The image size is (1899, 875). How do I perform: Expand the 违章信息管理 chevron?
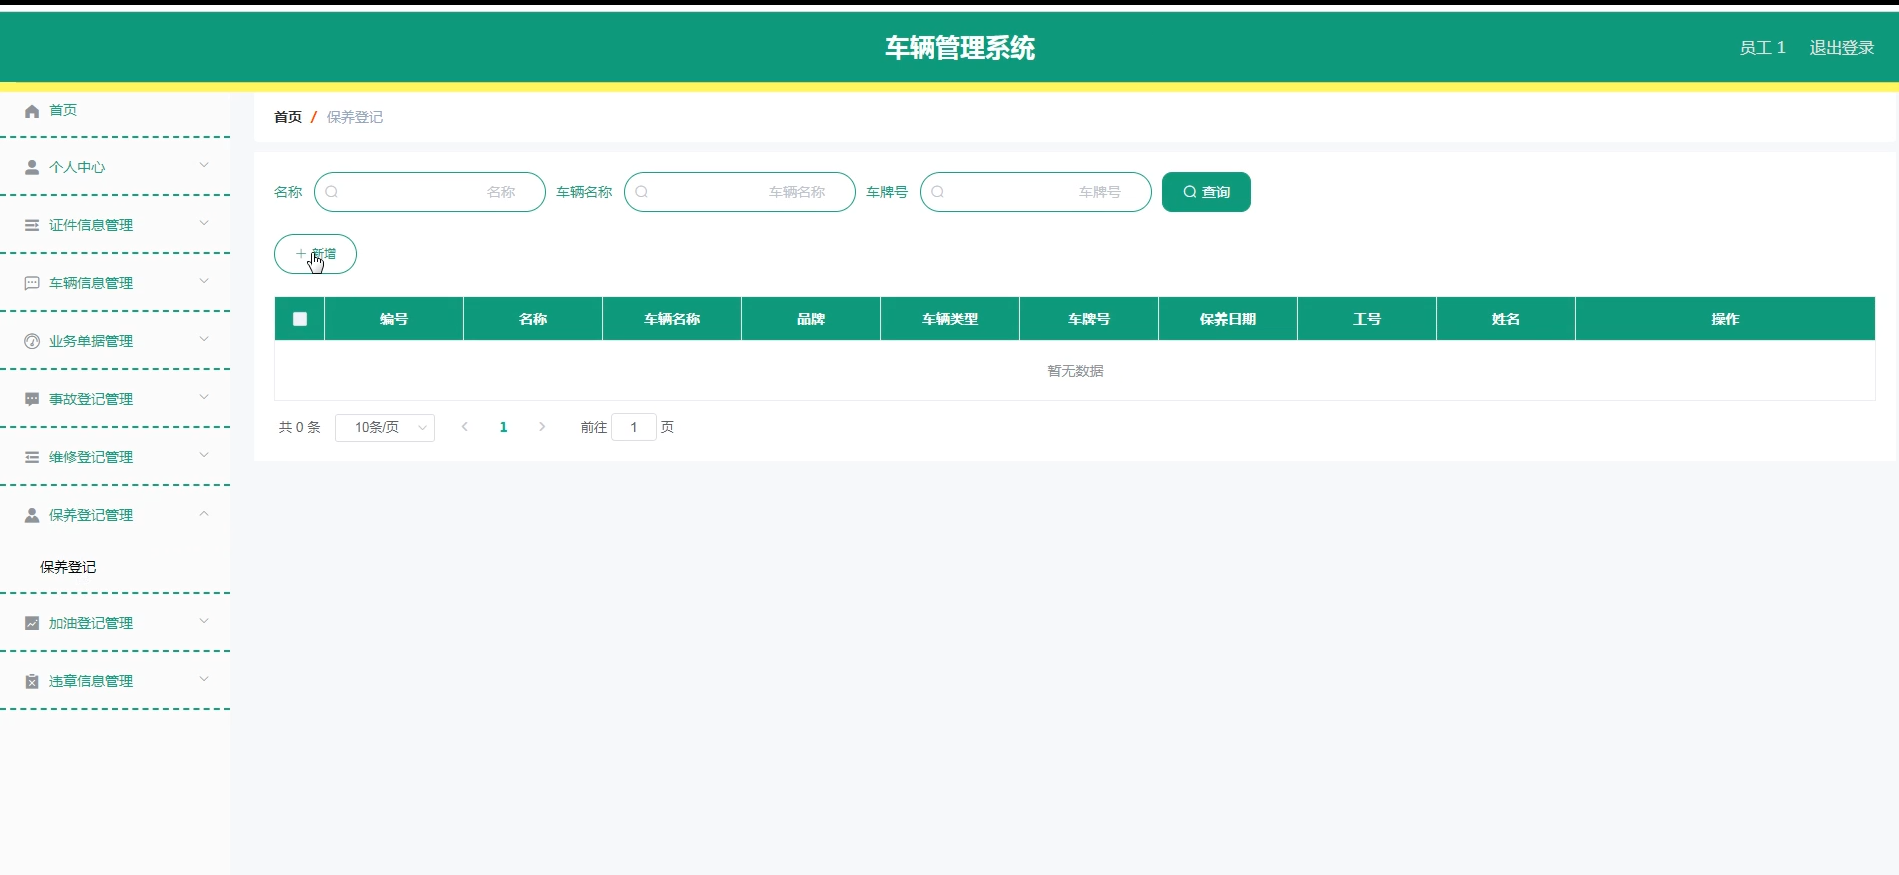tap(204, 679)
